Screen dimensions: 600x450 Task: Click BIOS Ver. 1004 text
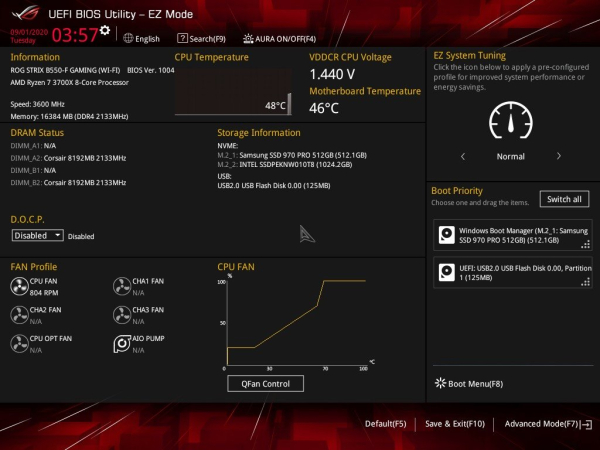pos(150,70)
